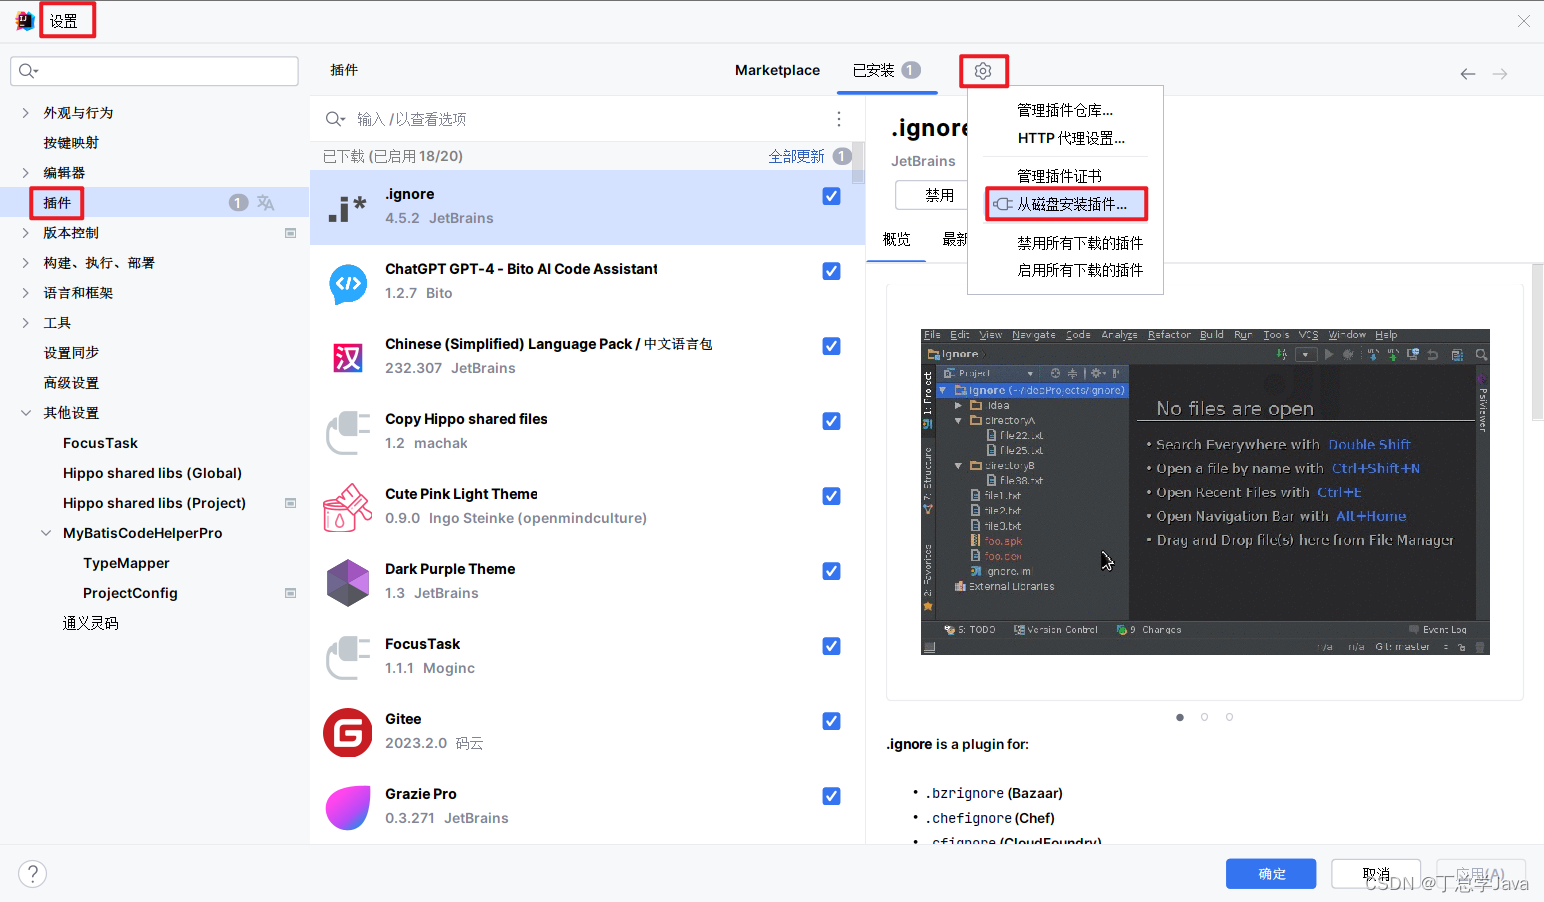Toggle Cute Pink Light Theme checkbox
1544x902 pixels.
tap(831, 496)
